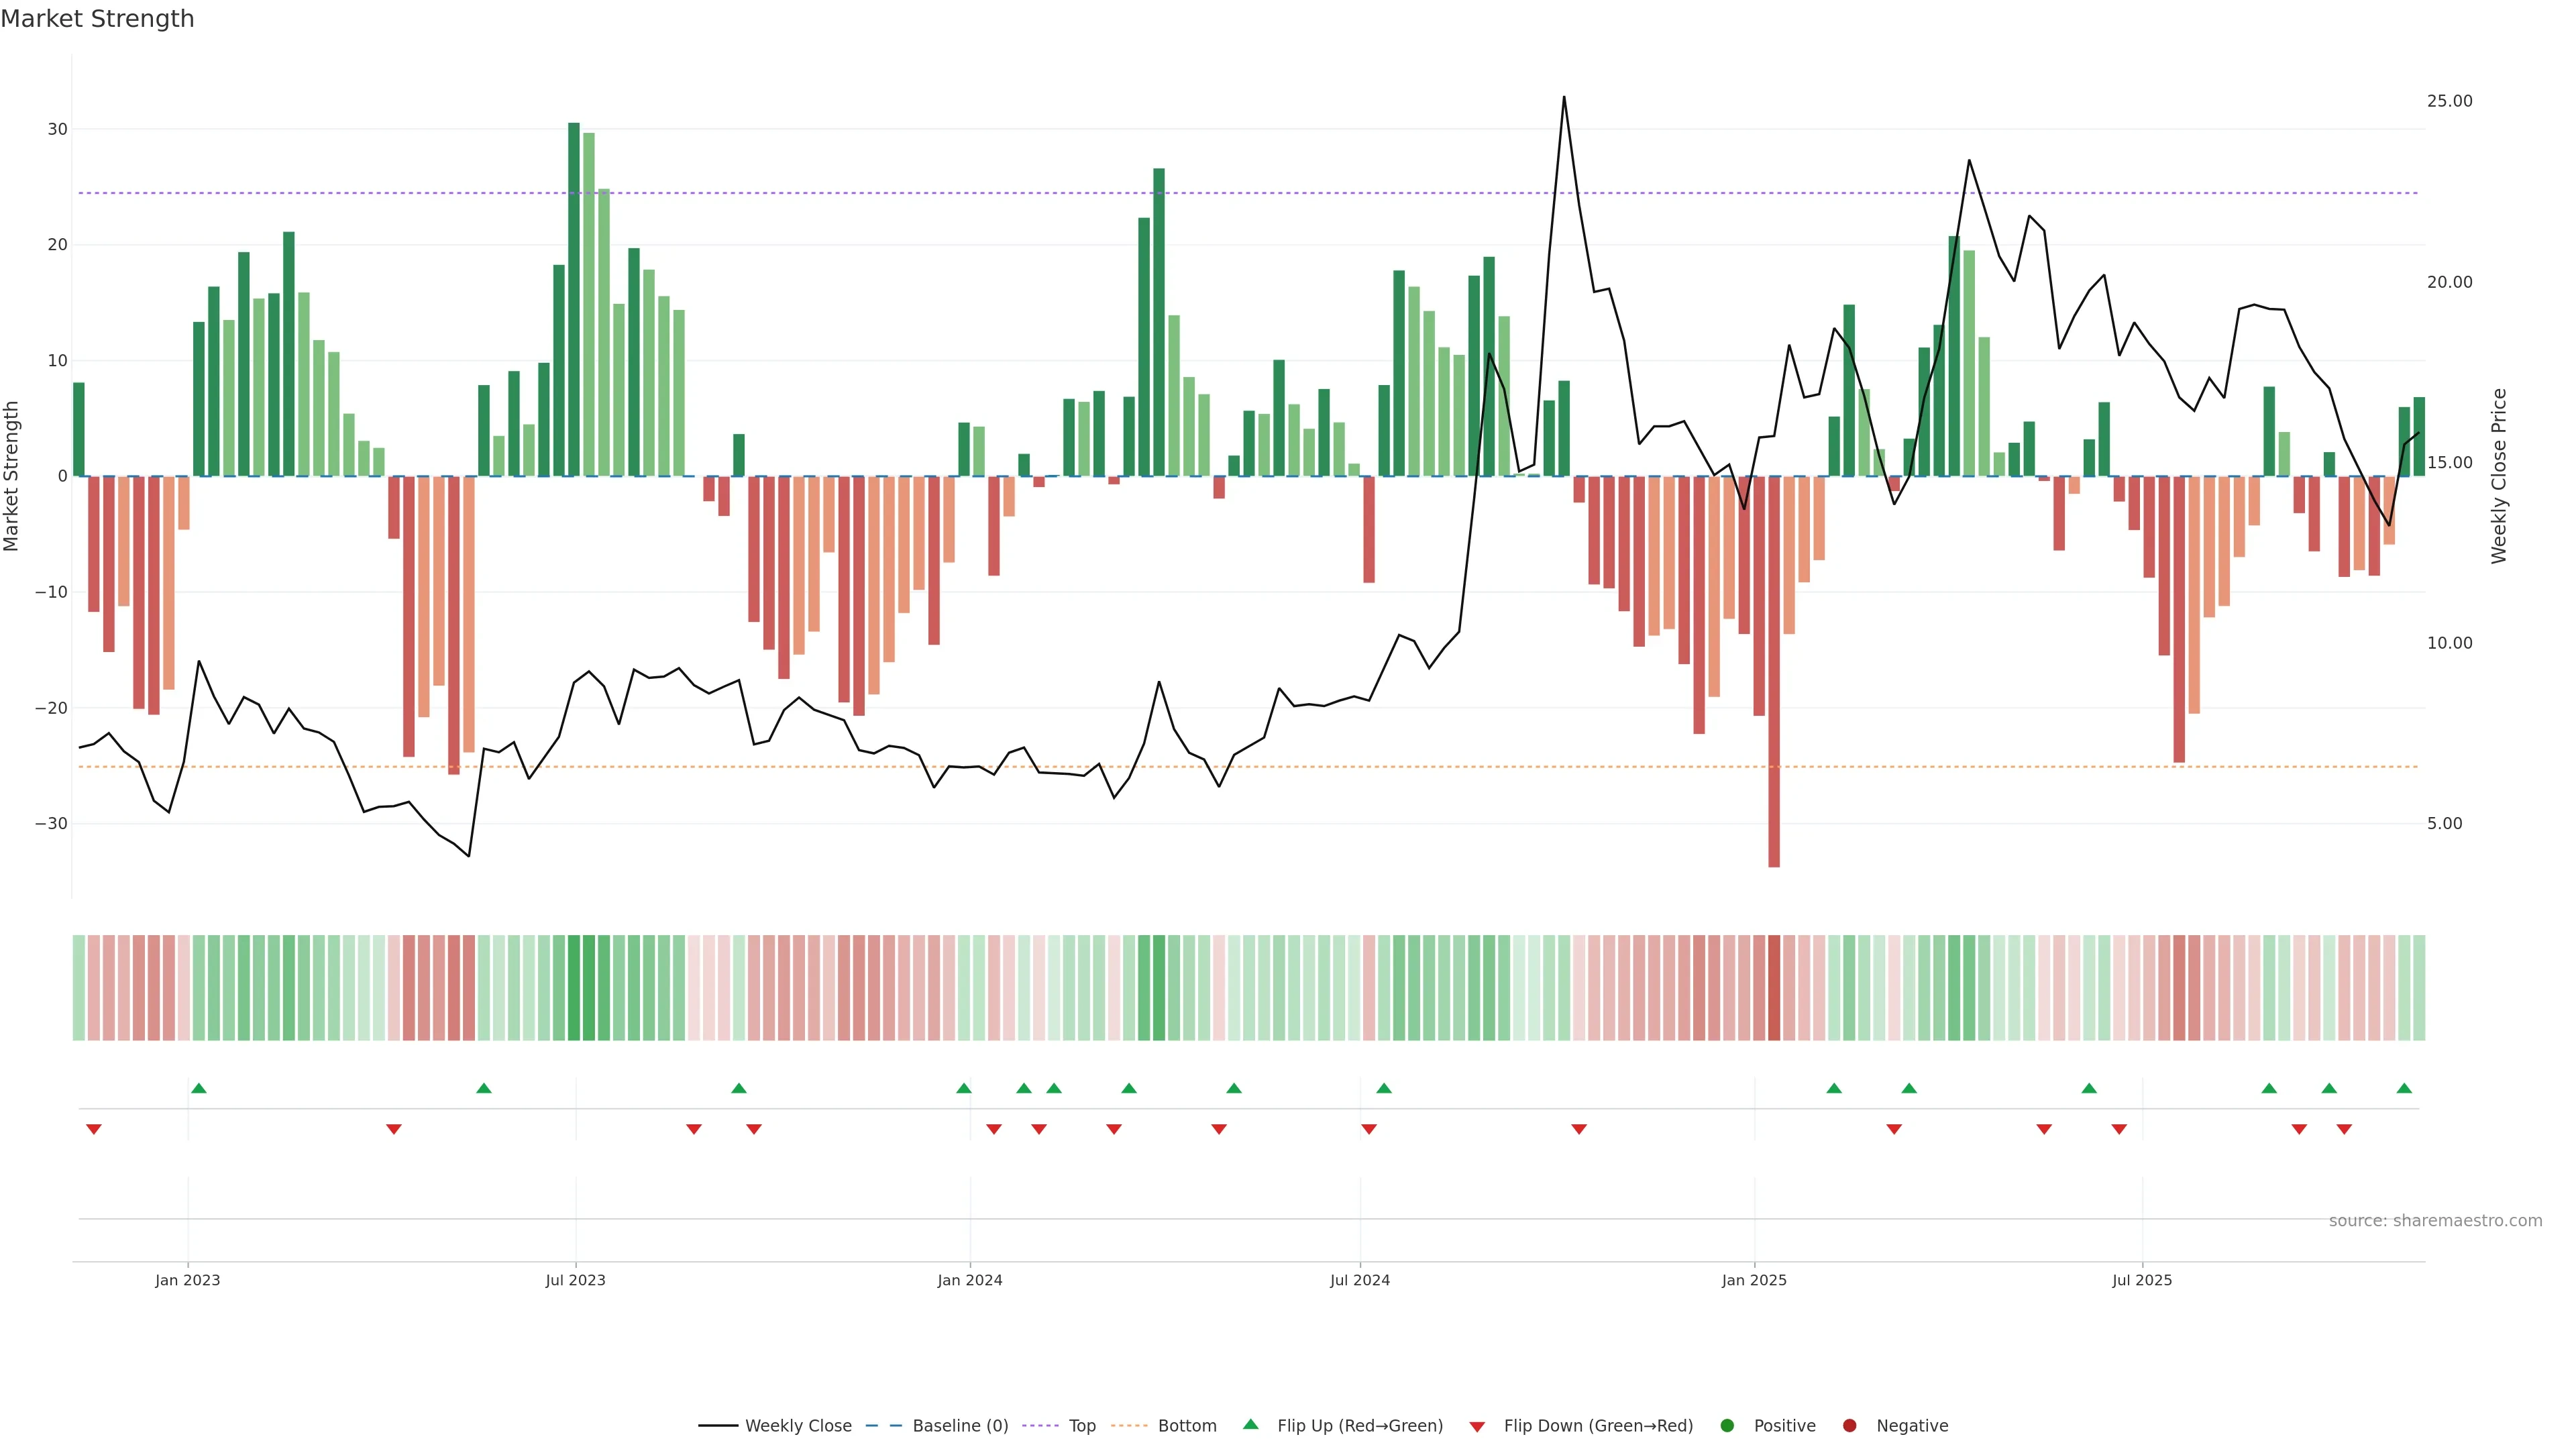Screen dimensions: 2576x1449
Task: Click the Negative red circle legend icon
Action: point(1849,1426)
